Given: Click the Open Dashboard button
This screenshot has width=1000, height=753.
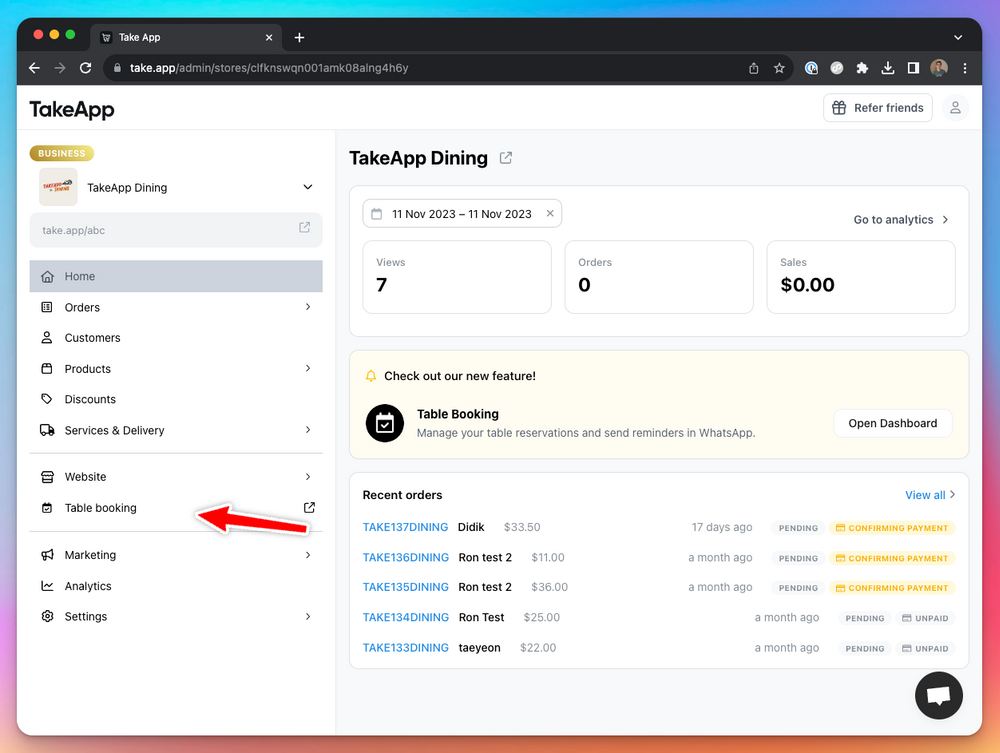Looking at the screenshot, I should pyautogui.click(x=892, y=423).
